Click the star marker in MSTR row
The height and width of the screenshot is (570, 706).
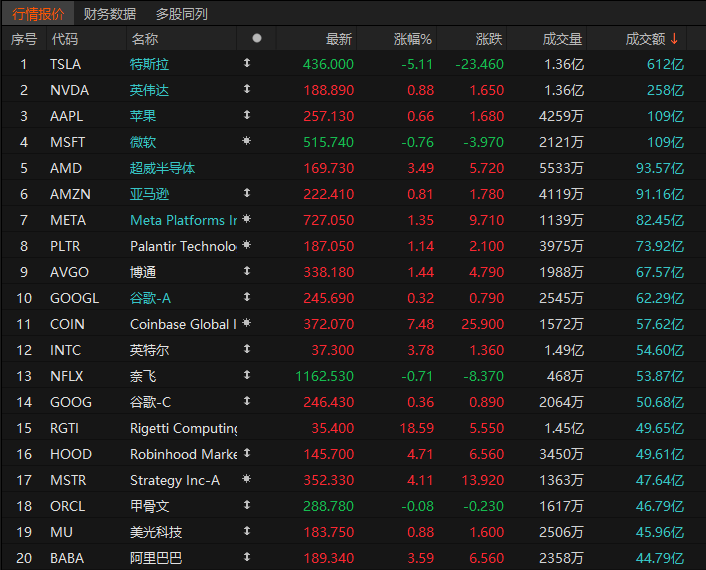[x=246, y=479]
